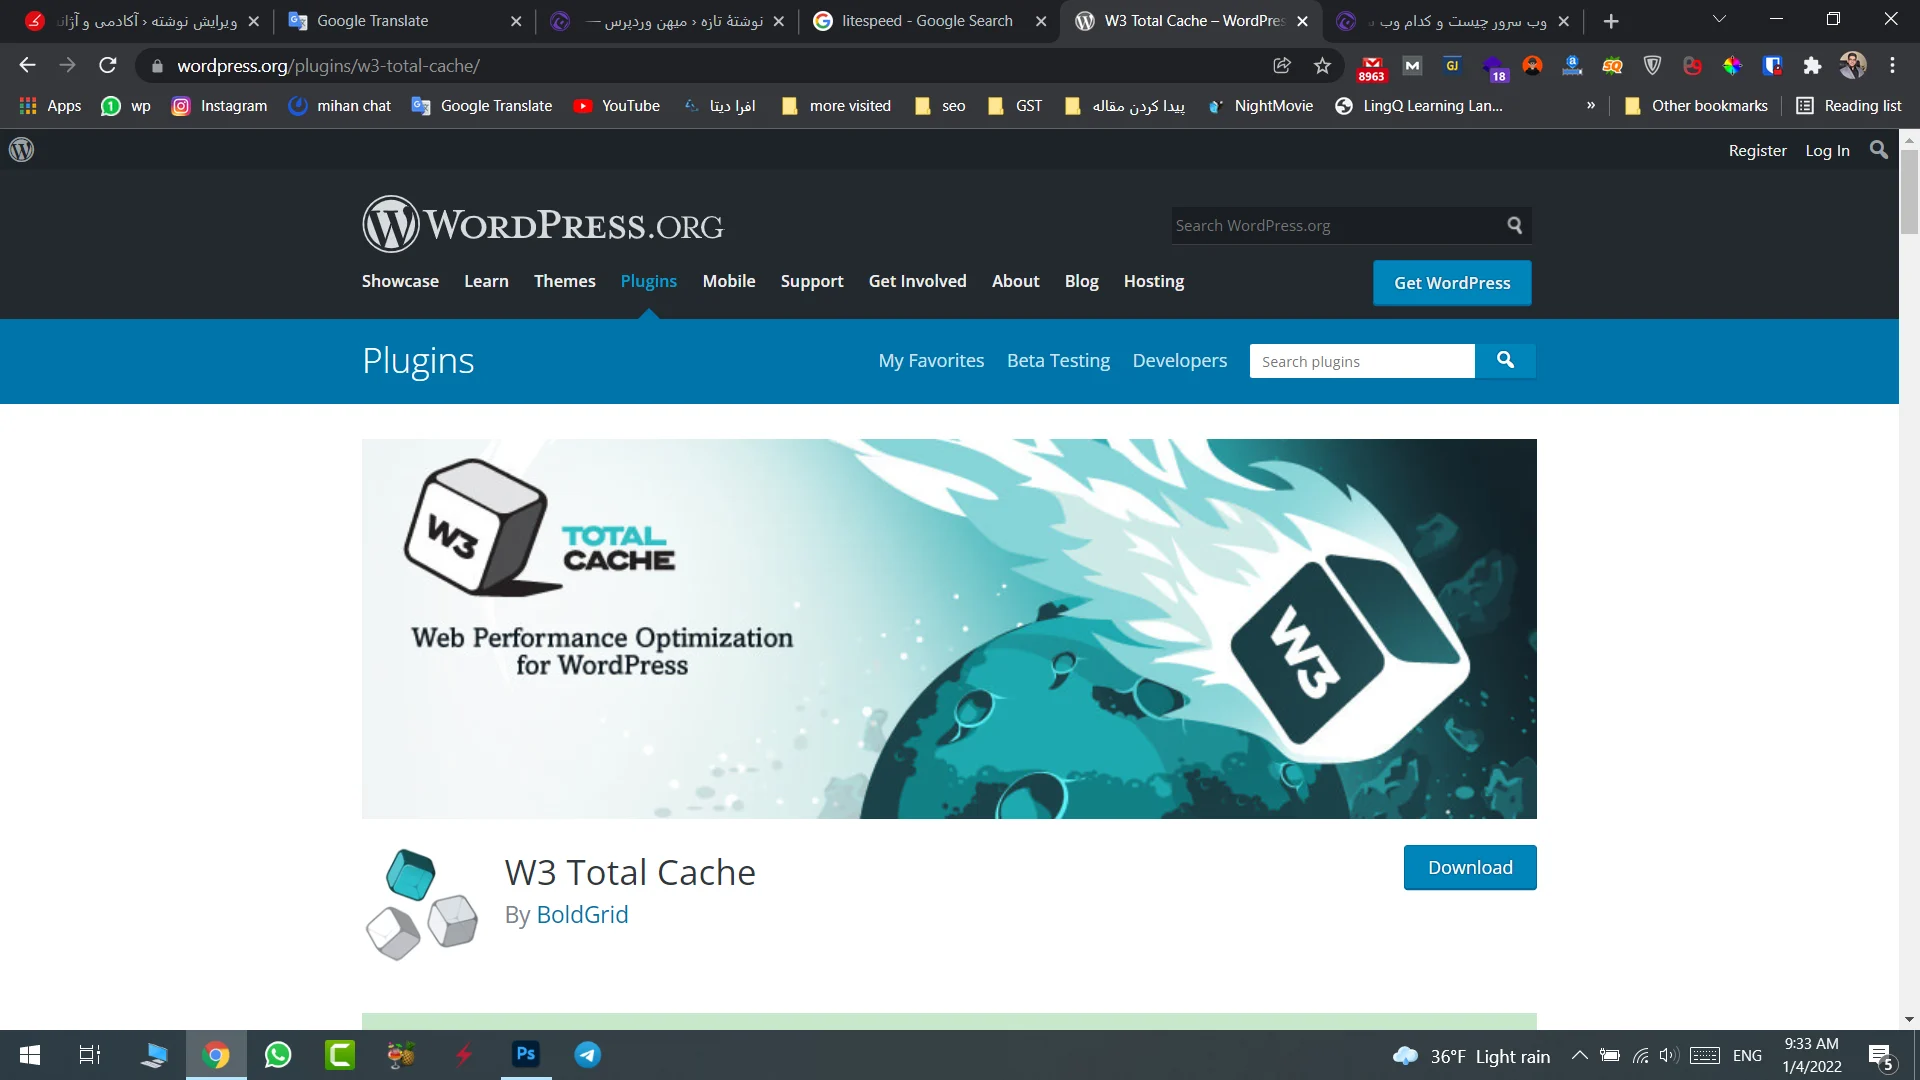Viewport: 1920px width, 1080px height.
Task: Open the Chrome extensions puzzle icon
Action: pos(1812,66)
